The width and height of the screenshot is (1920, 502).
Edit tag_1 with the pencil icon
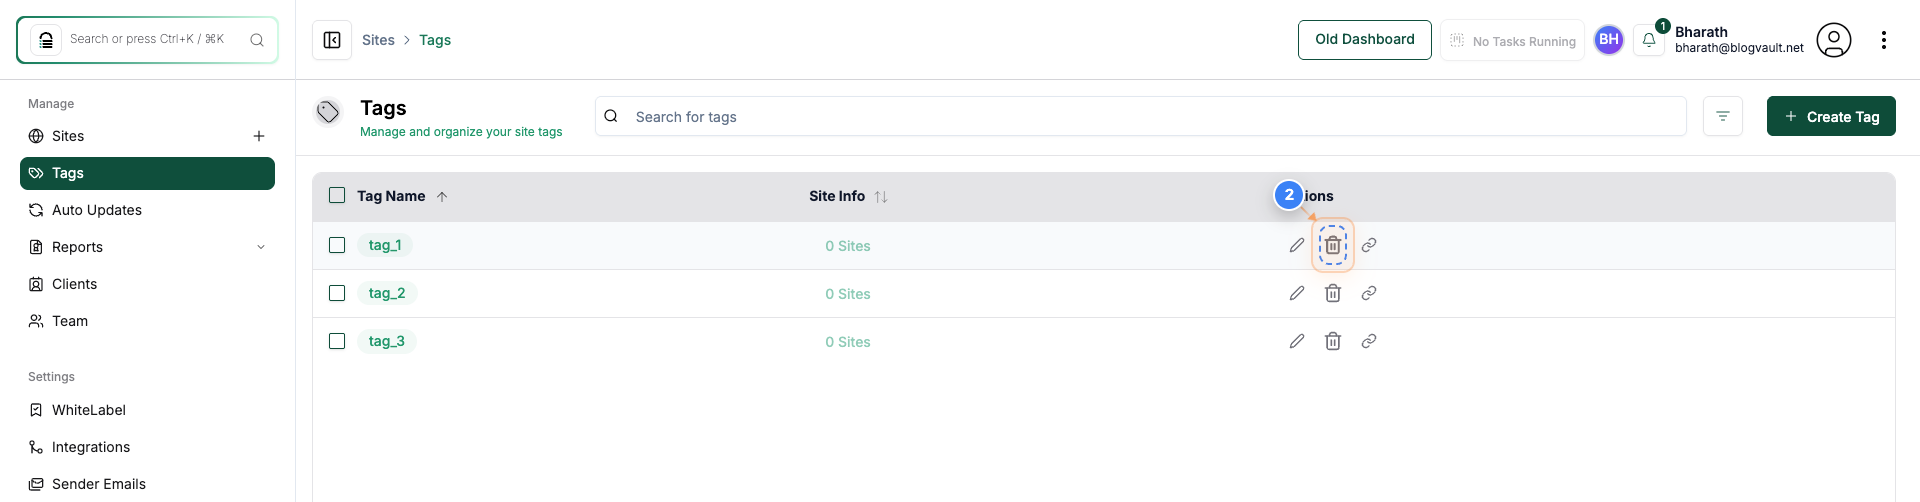tap(1297, 245)
